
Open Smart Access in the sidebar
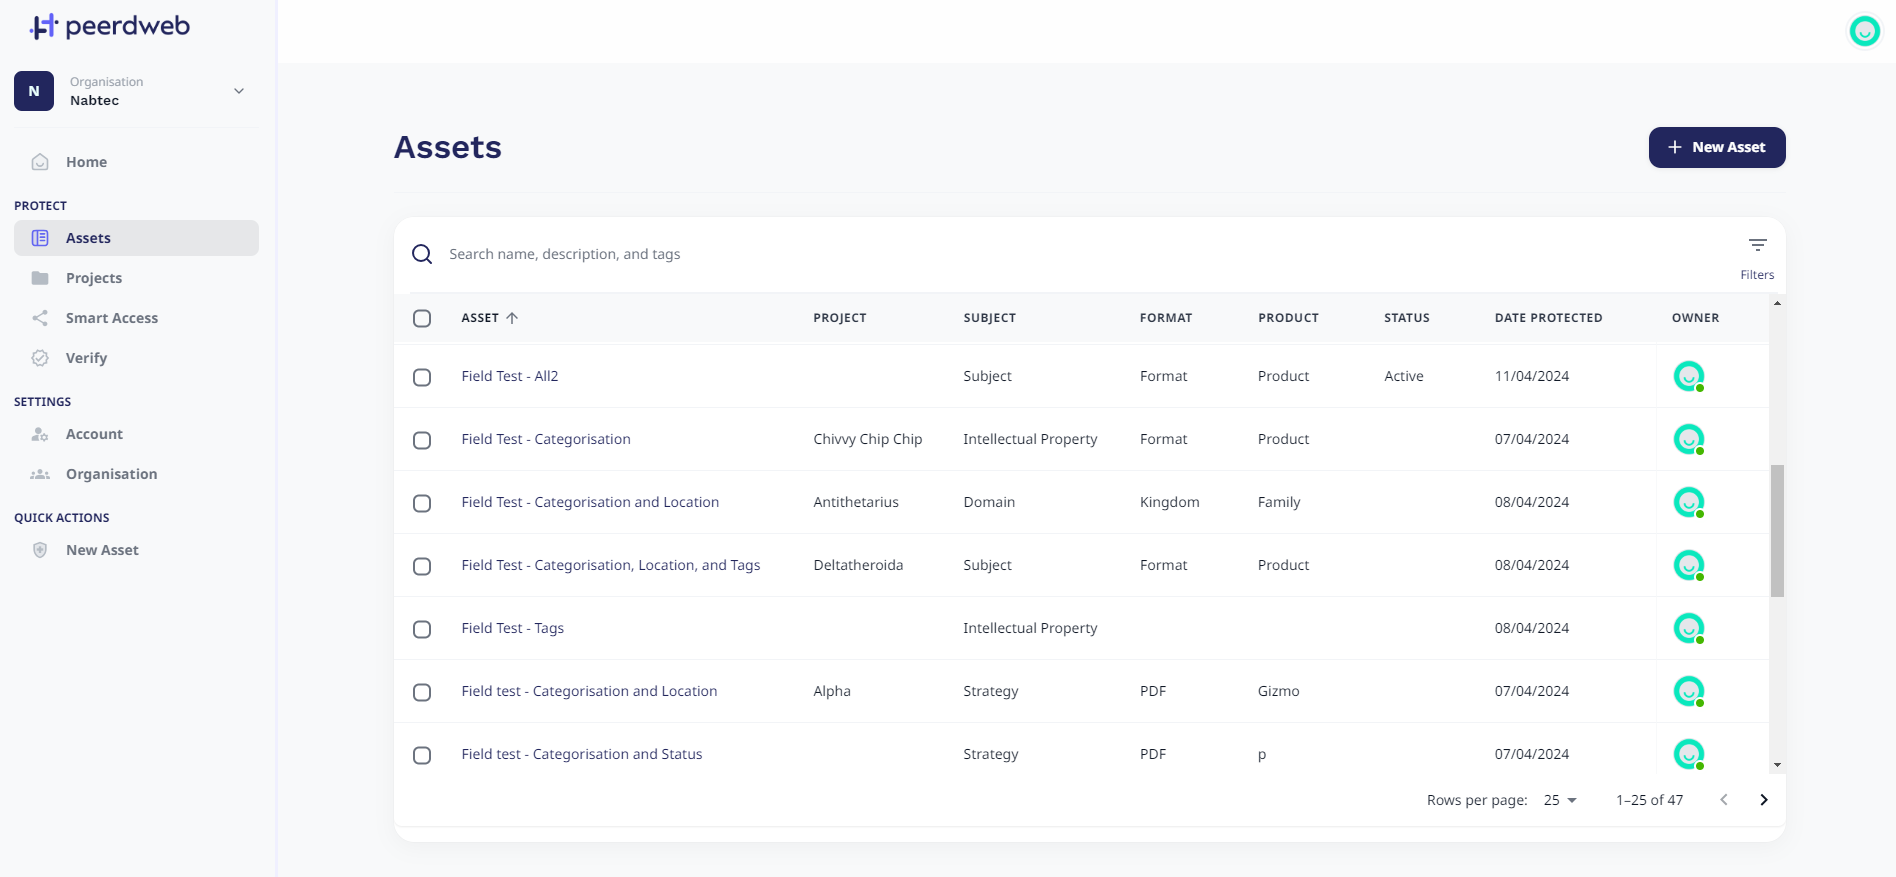pyautogui.click(x=136, y=318)
